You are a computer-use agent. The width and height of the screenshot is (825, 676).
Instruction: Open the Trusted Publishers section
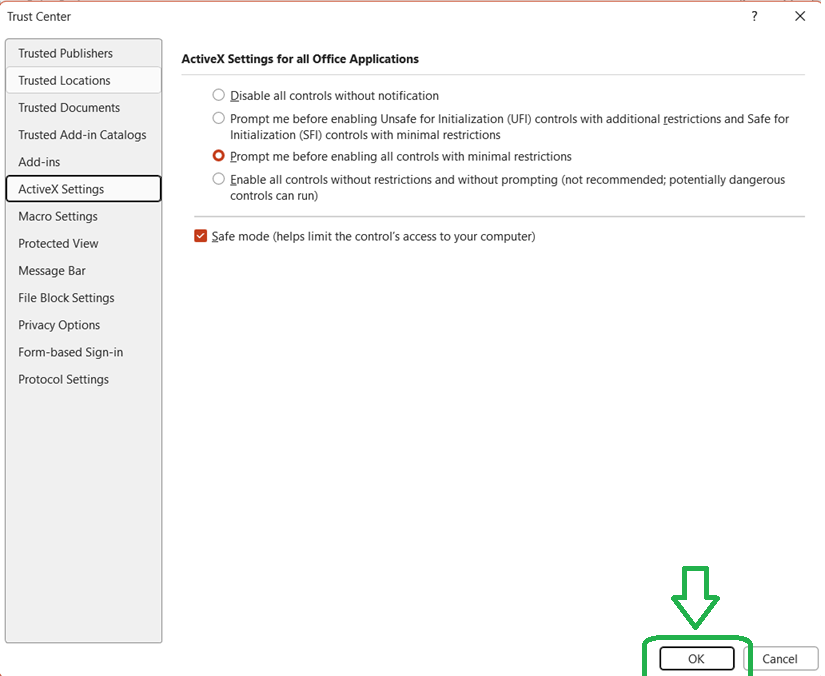click(x=84, y=53)
